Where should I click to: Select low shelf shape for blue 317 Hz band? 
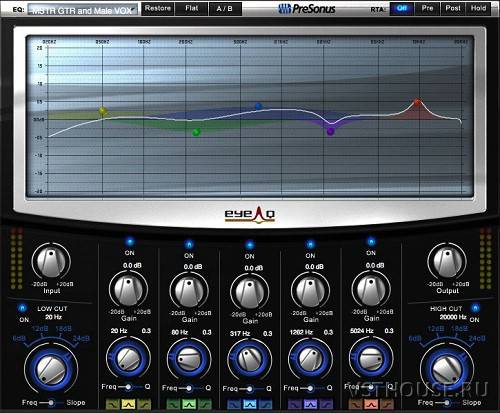[x=234, y=405]
